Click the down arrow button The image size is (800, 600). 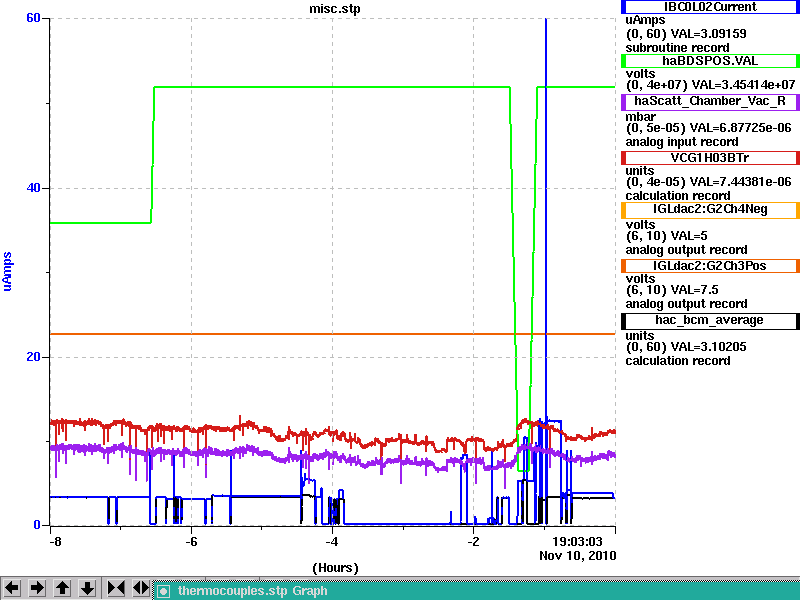88,588
